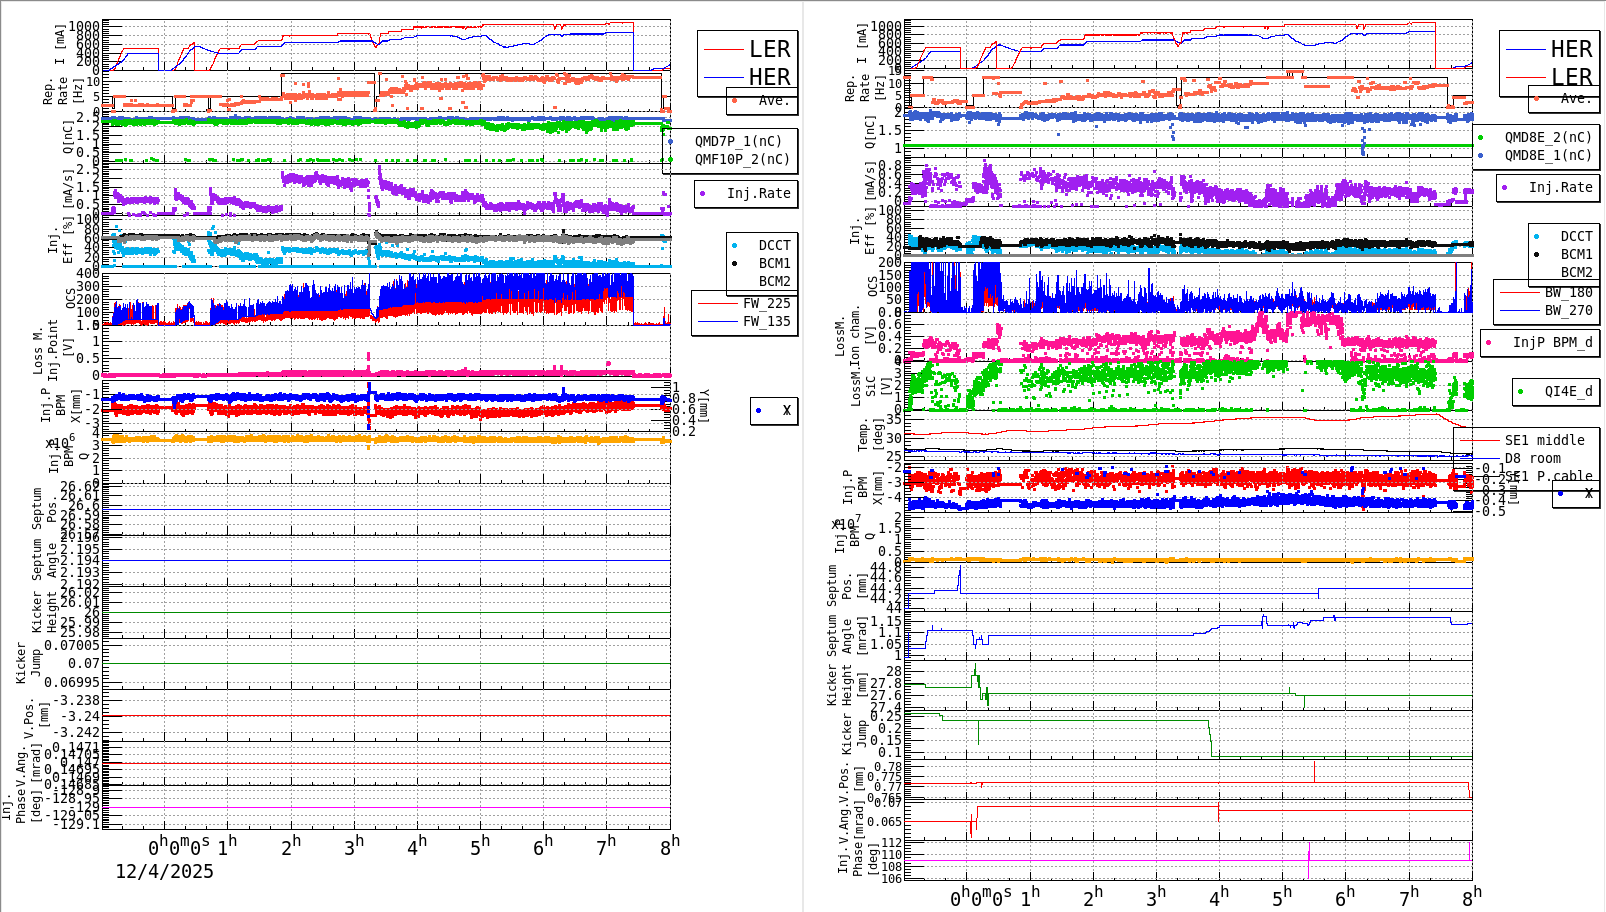
Task: Click the QMD8E_1(nC) blue legend dot
Action: click(x=1482, y=155)
